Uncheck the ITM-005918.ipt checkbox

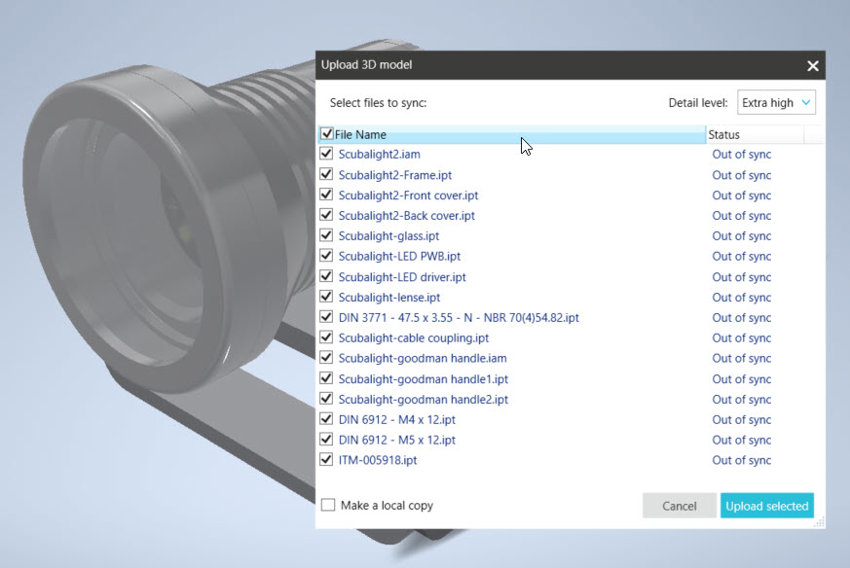coord(326,459)
